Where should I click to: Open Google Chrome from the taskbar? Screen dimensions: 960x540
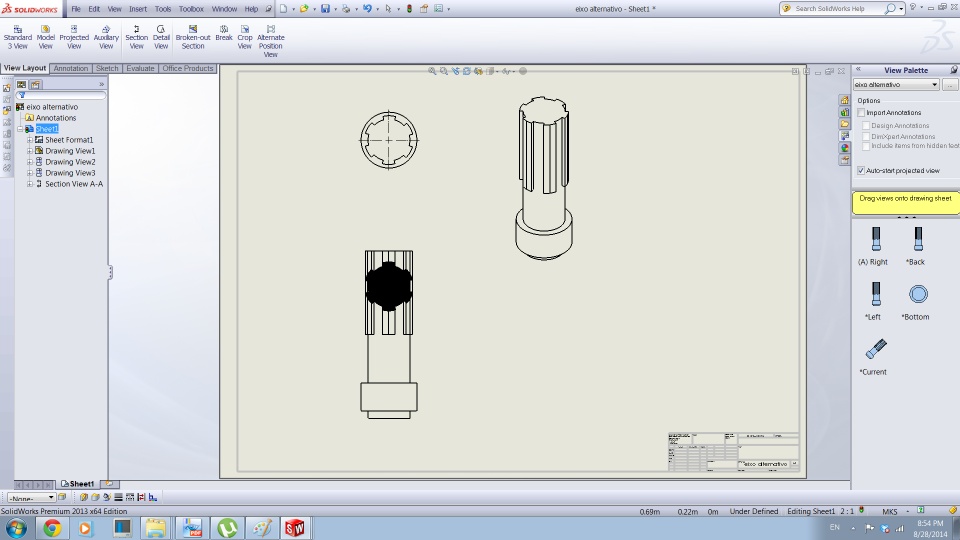(52, 528)
